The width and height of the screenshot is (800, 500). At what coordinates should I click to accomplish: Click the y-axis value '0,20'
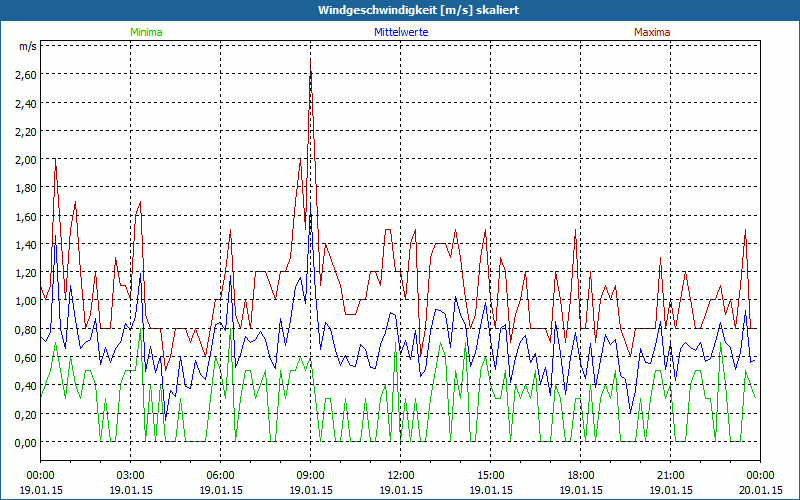coord(27,414)
